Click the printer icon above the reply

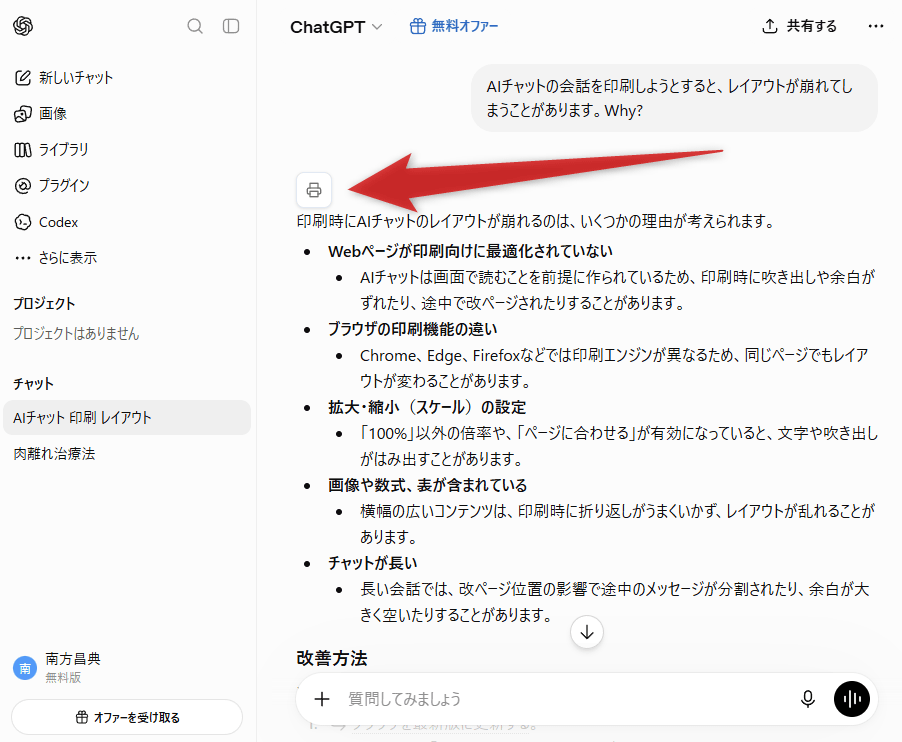(x=314, y=190)
